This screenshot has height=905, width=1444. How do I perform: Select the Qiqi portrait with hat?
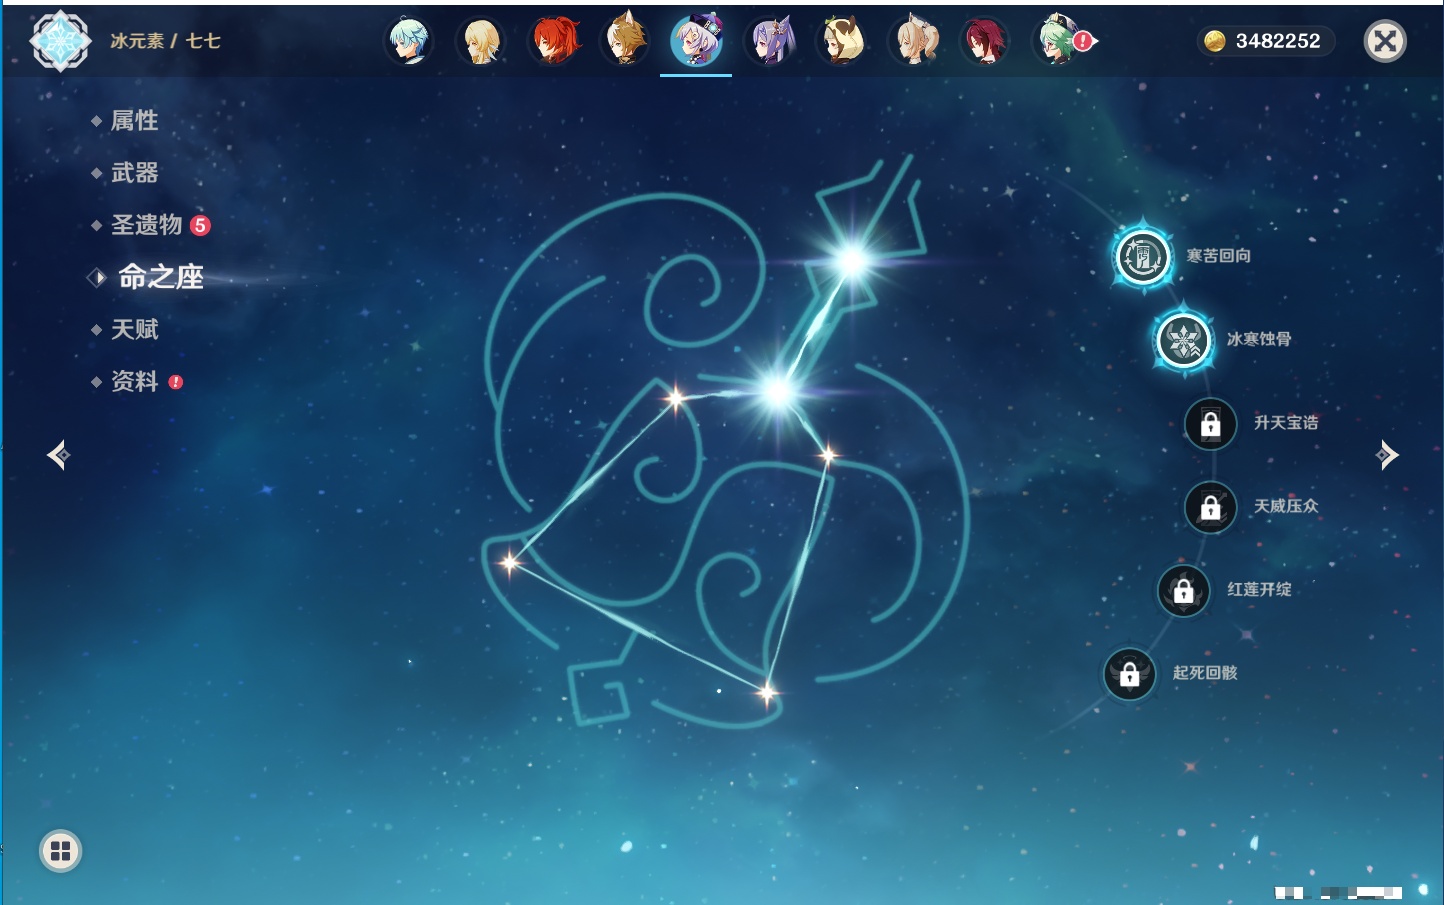point(696,41)
